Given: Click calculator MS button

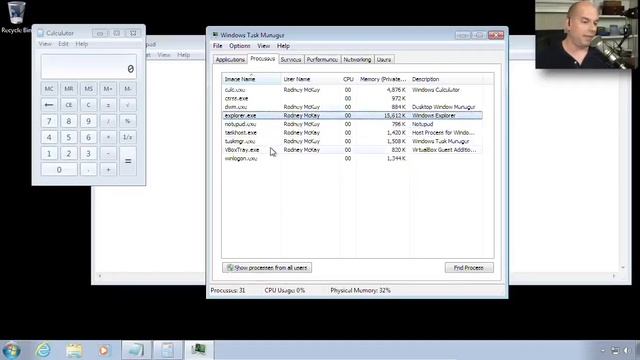Looking at the screenshot, I should tap(89, 89).
